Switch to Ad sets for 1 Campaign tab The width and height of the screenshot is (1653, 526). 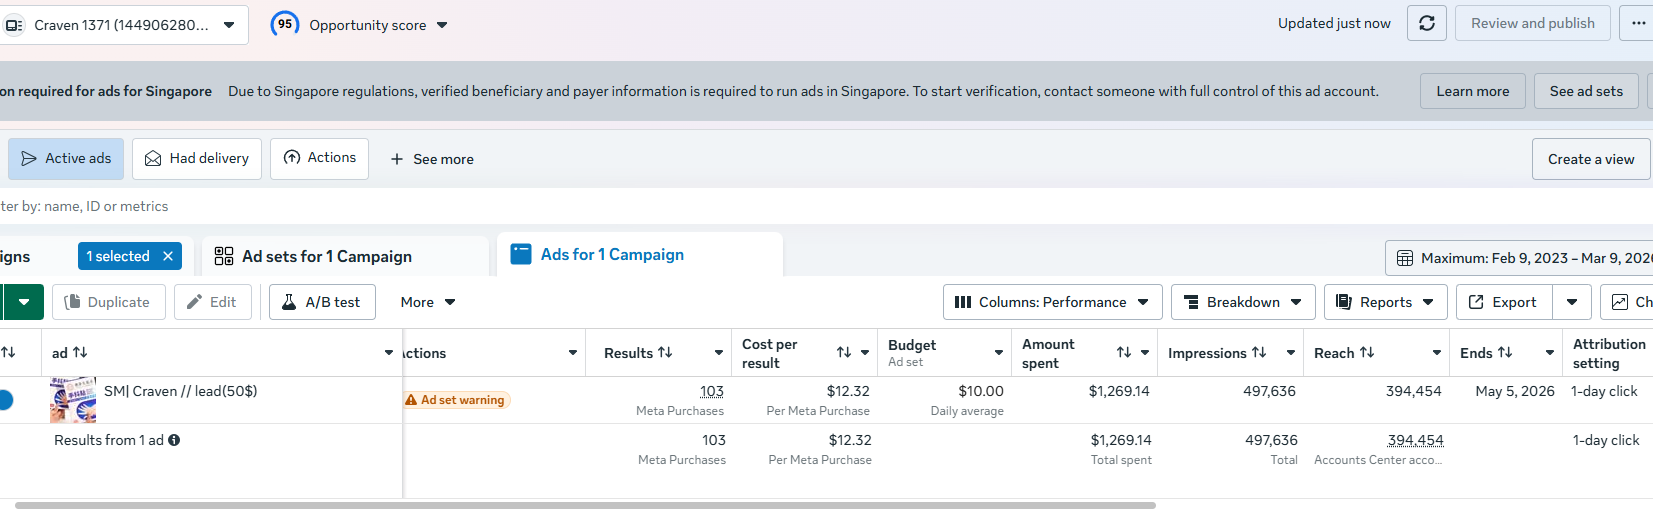326,257
